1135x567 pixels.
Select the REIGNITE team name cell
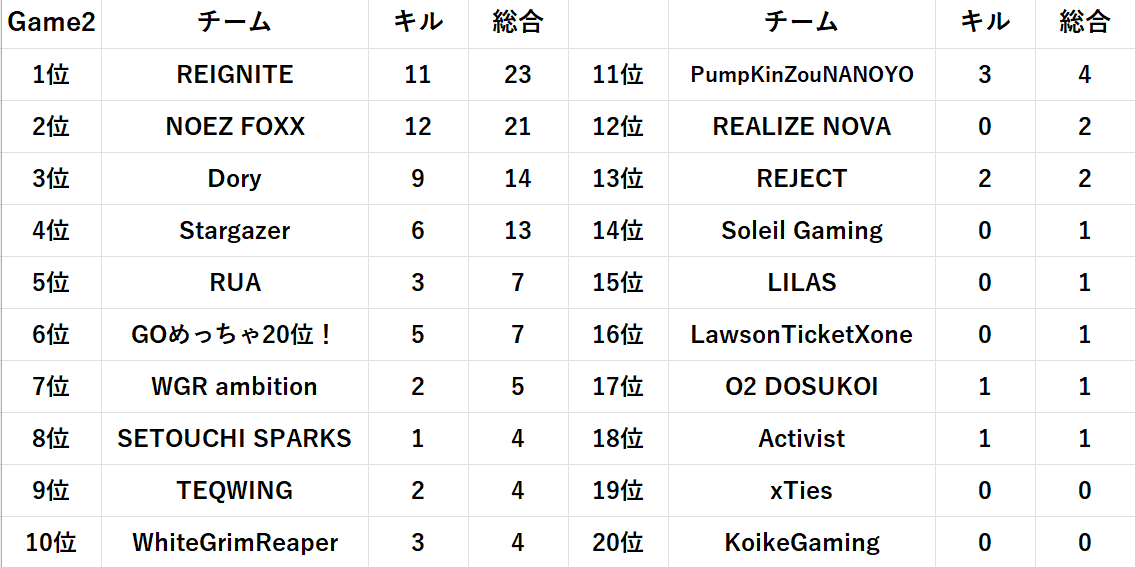[235, 75]
